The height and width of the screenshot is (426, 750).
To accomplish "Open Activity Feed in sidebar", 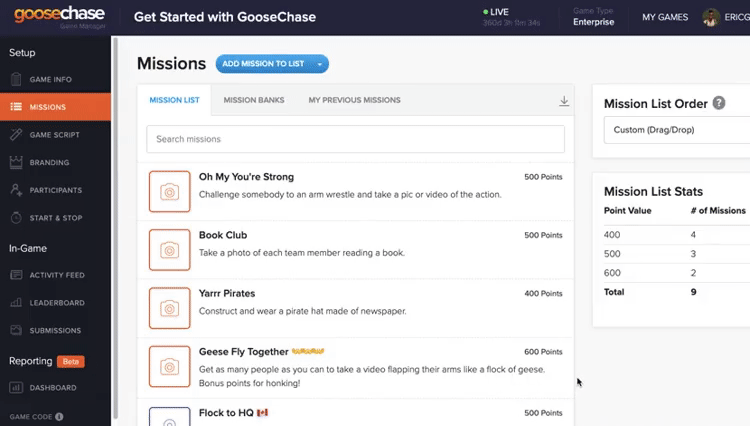I will [x=55, y=275].
